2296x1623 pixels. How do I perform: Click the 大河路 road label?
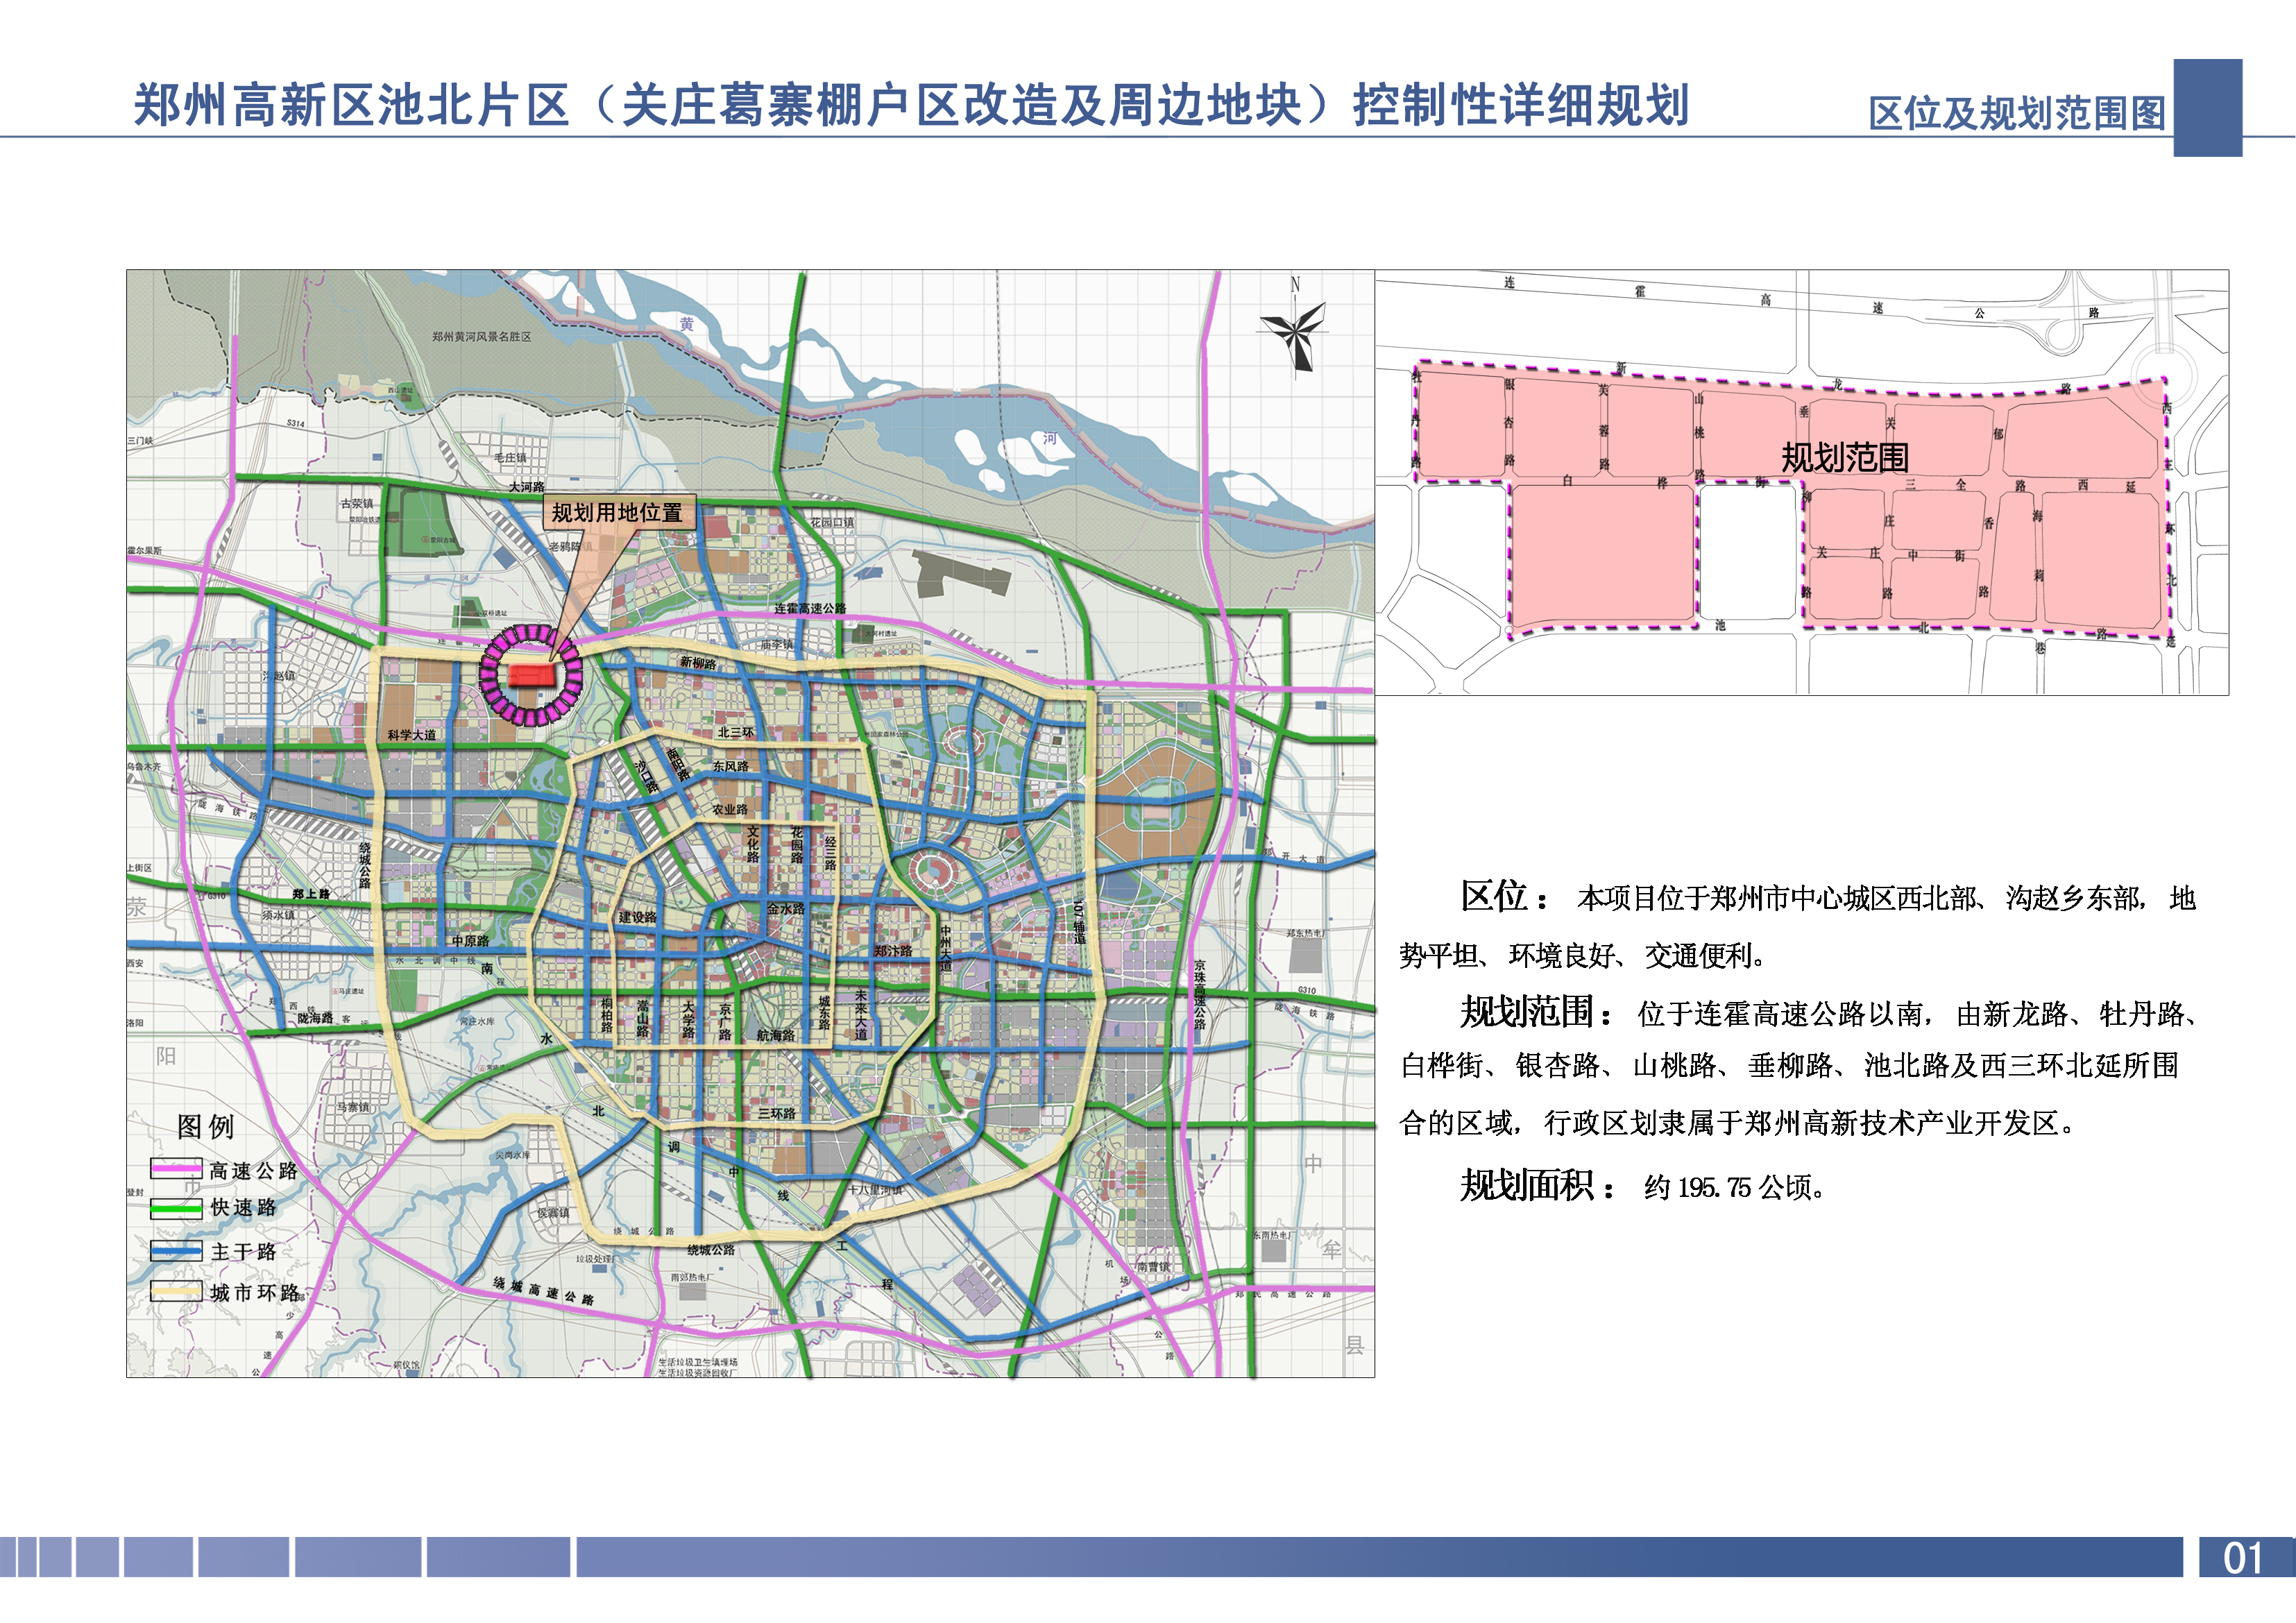pyautogui.click(x=527, y=487)
